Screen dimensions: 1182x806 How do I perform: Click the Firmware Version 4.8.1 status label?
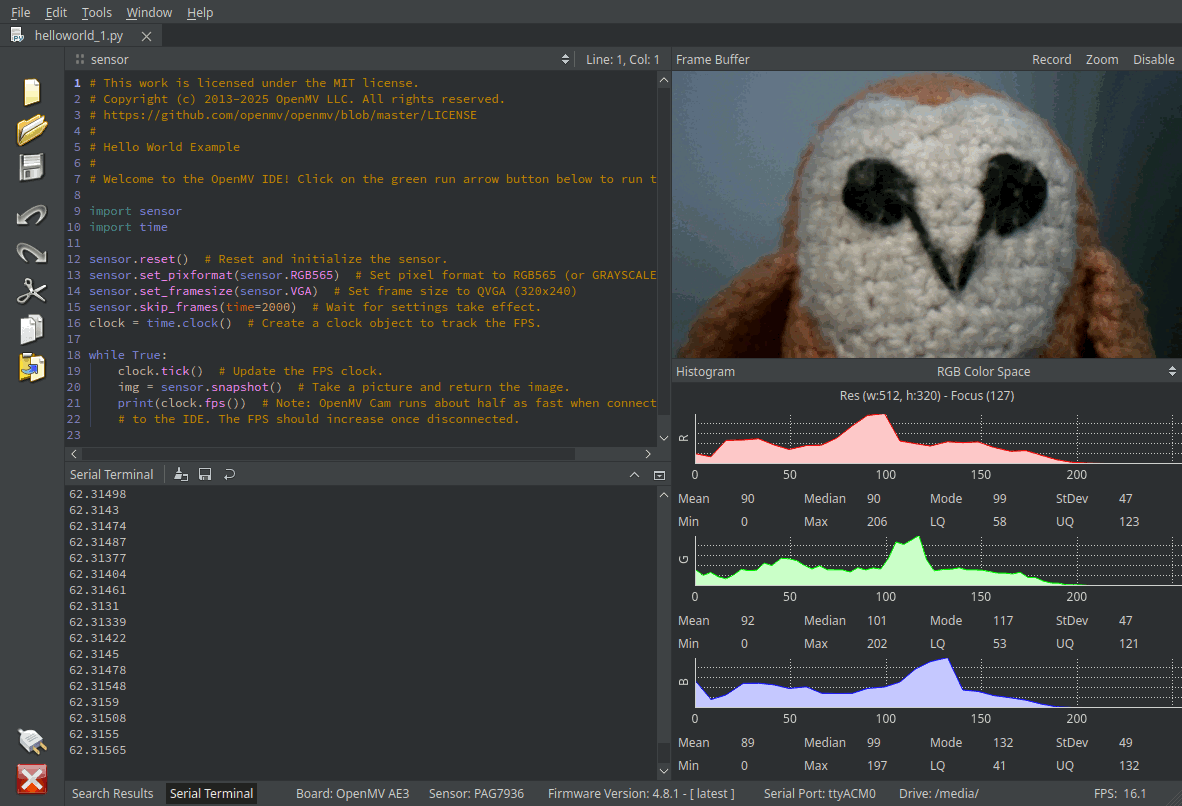(641, 794)
